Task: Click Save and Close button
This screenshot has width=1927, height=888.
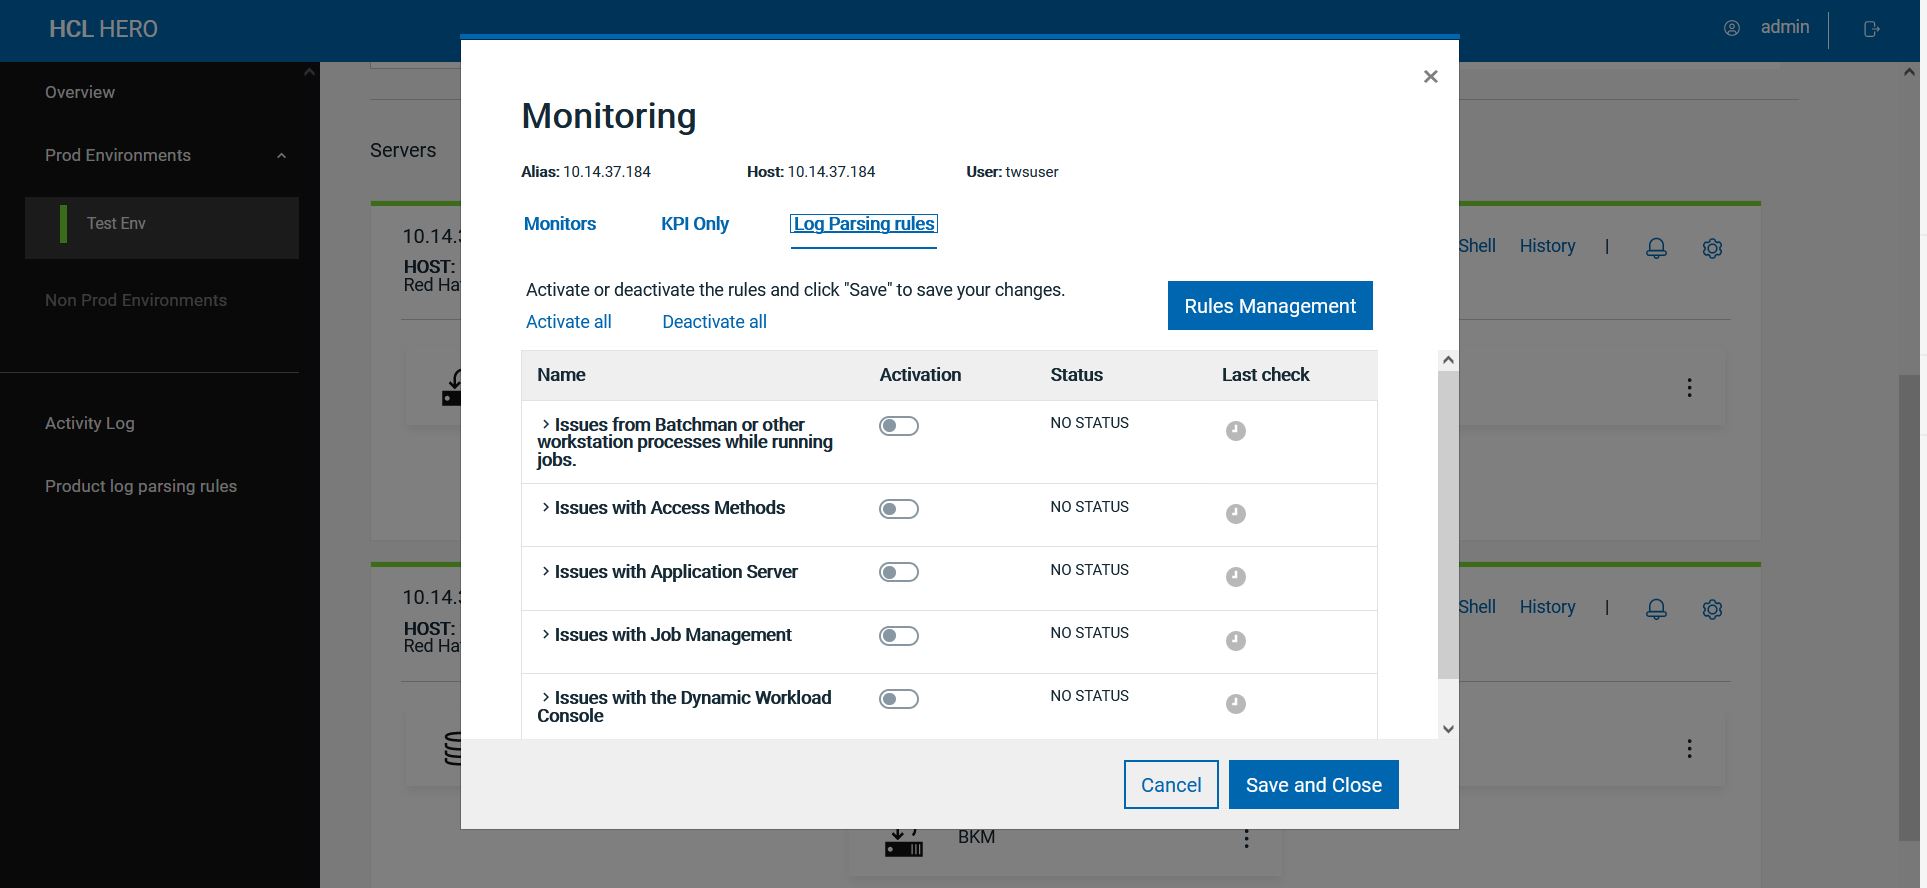Action: 1312,785
